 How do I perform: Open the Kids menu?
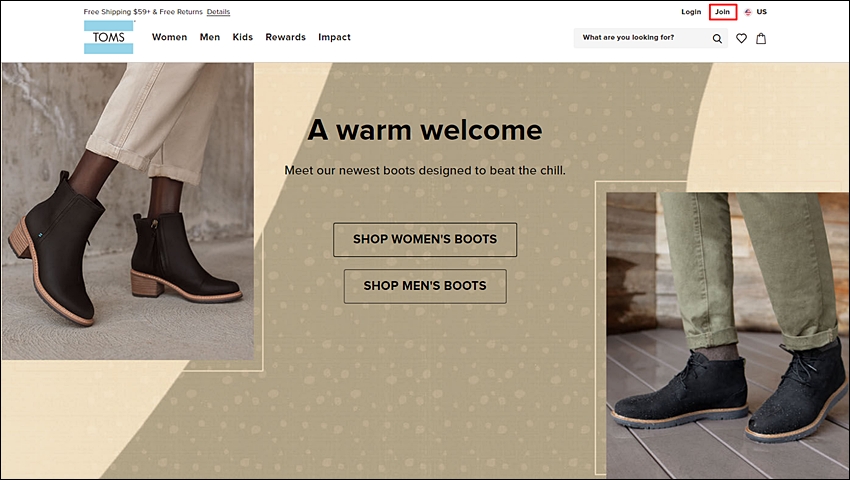[242, 37]
